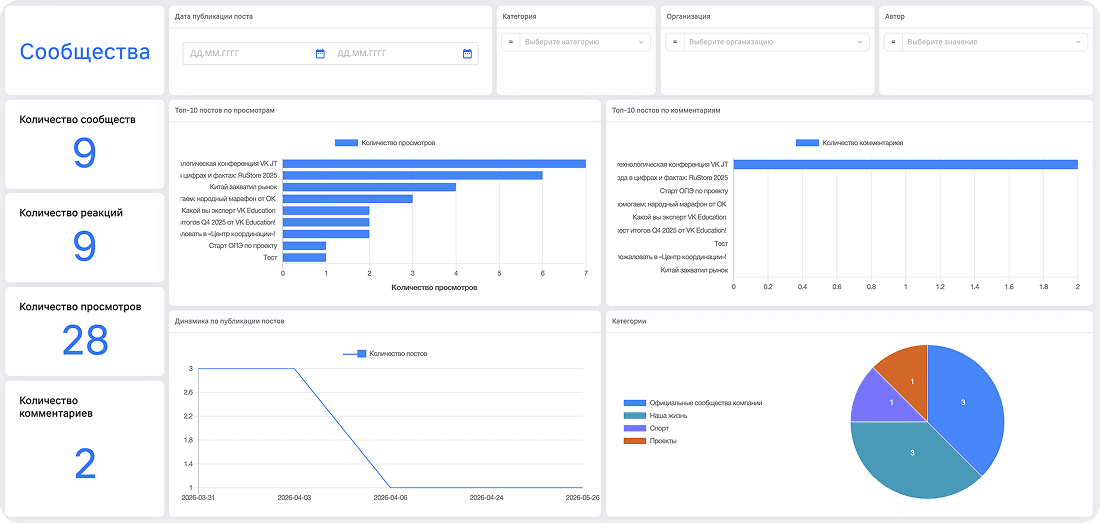Viewport: 1100px width, 523px height.
Task: Toggle the Проекты legend swatch
Action: point(635,441)
